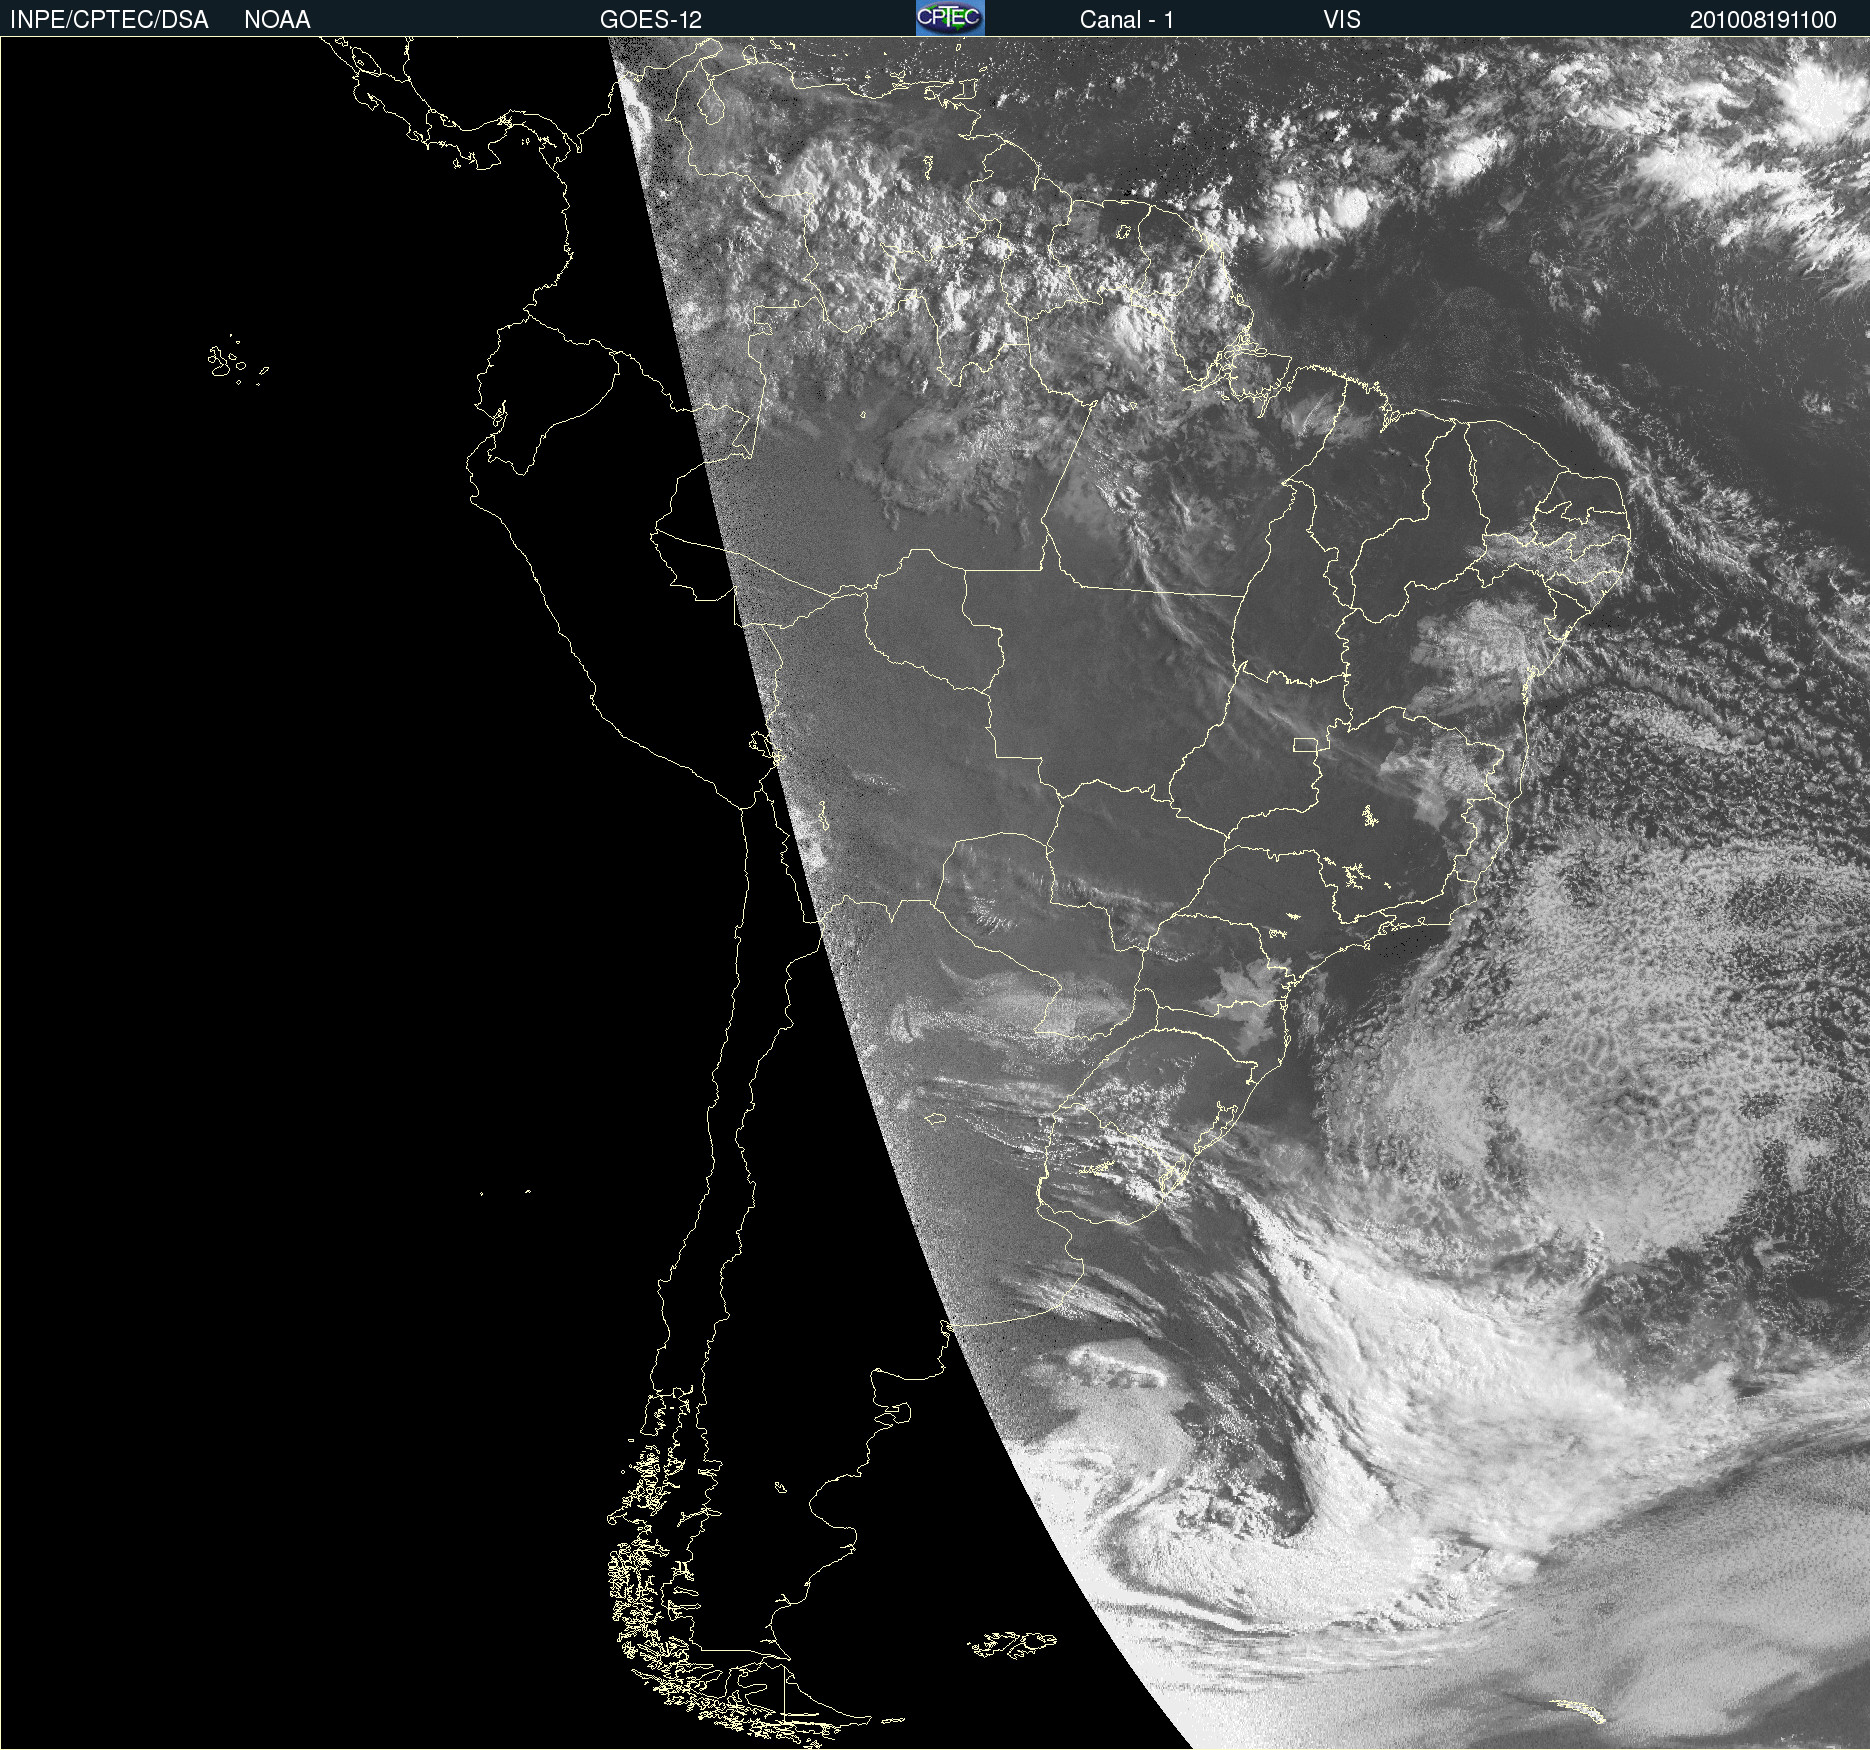Click the 201008191100 timestamp
1870x1750 pixels.
(1763, 20)
